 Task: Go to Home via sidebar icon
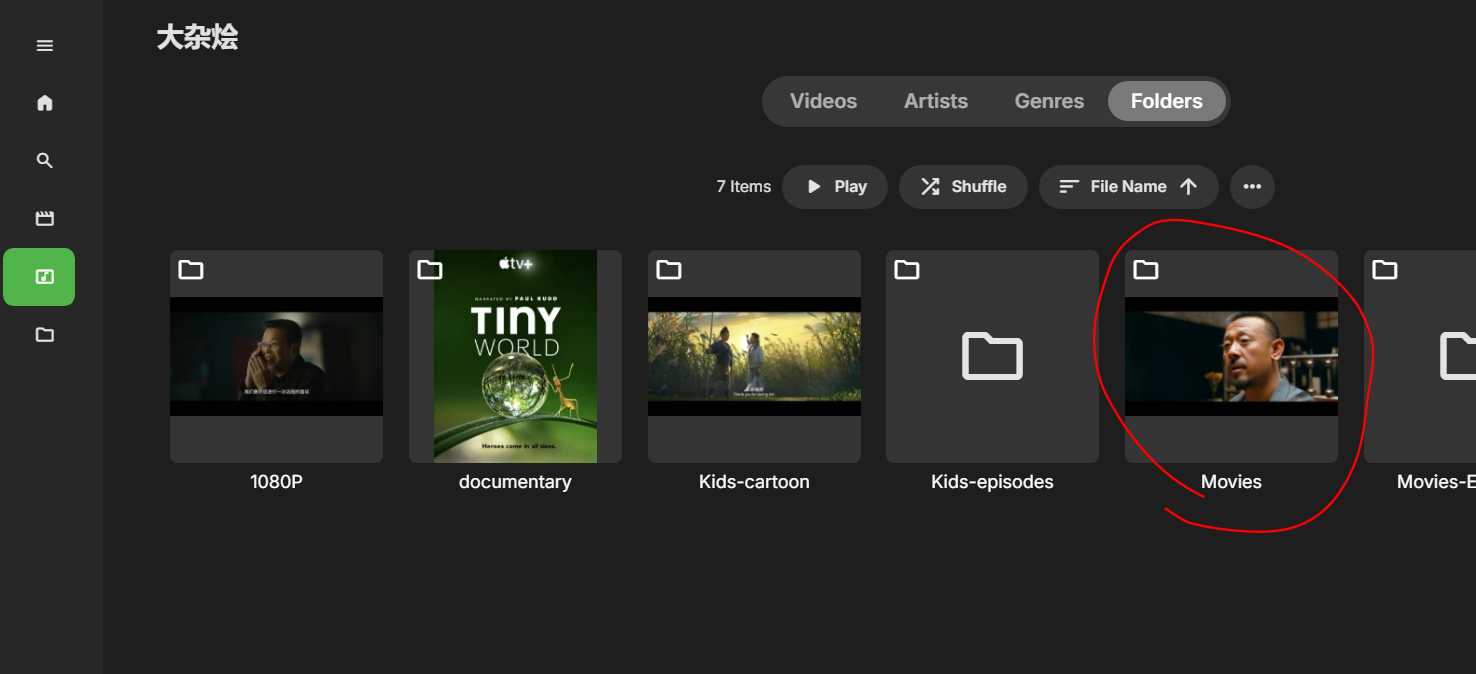pyautogui.click(x=45, y=103)
